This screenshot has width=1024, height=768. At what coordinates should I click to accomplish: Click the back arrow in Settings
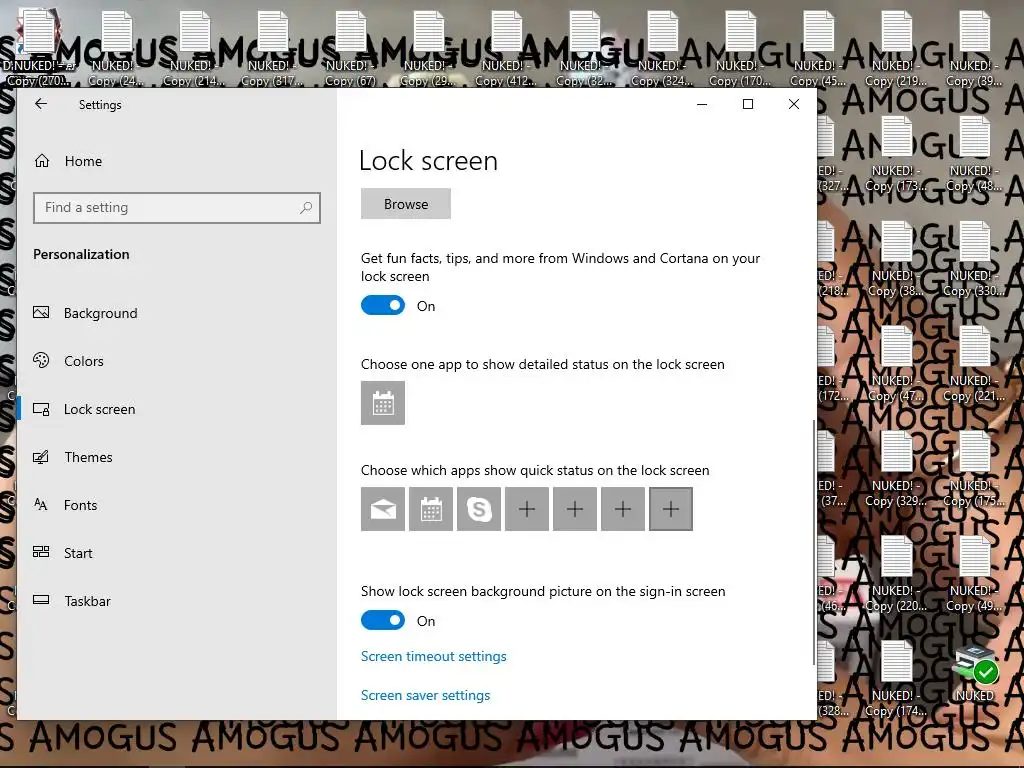tap(41, 104)
